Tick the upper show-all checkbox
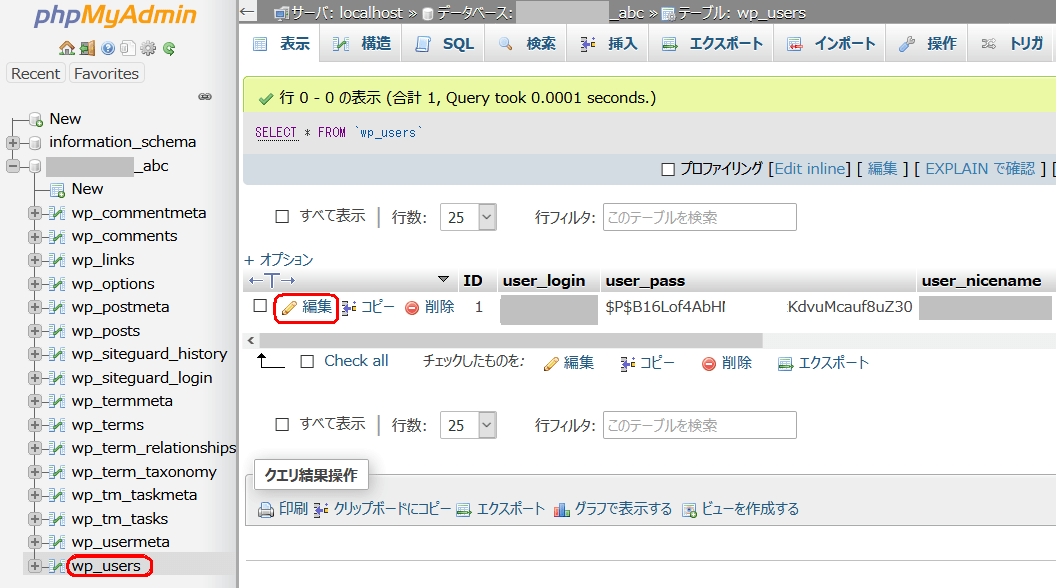 pos(282,217)
